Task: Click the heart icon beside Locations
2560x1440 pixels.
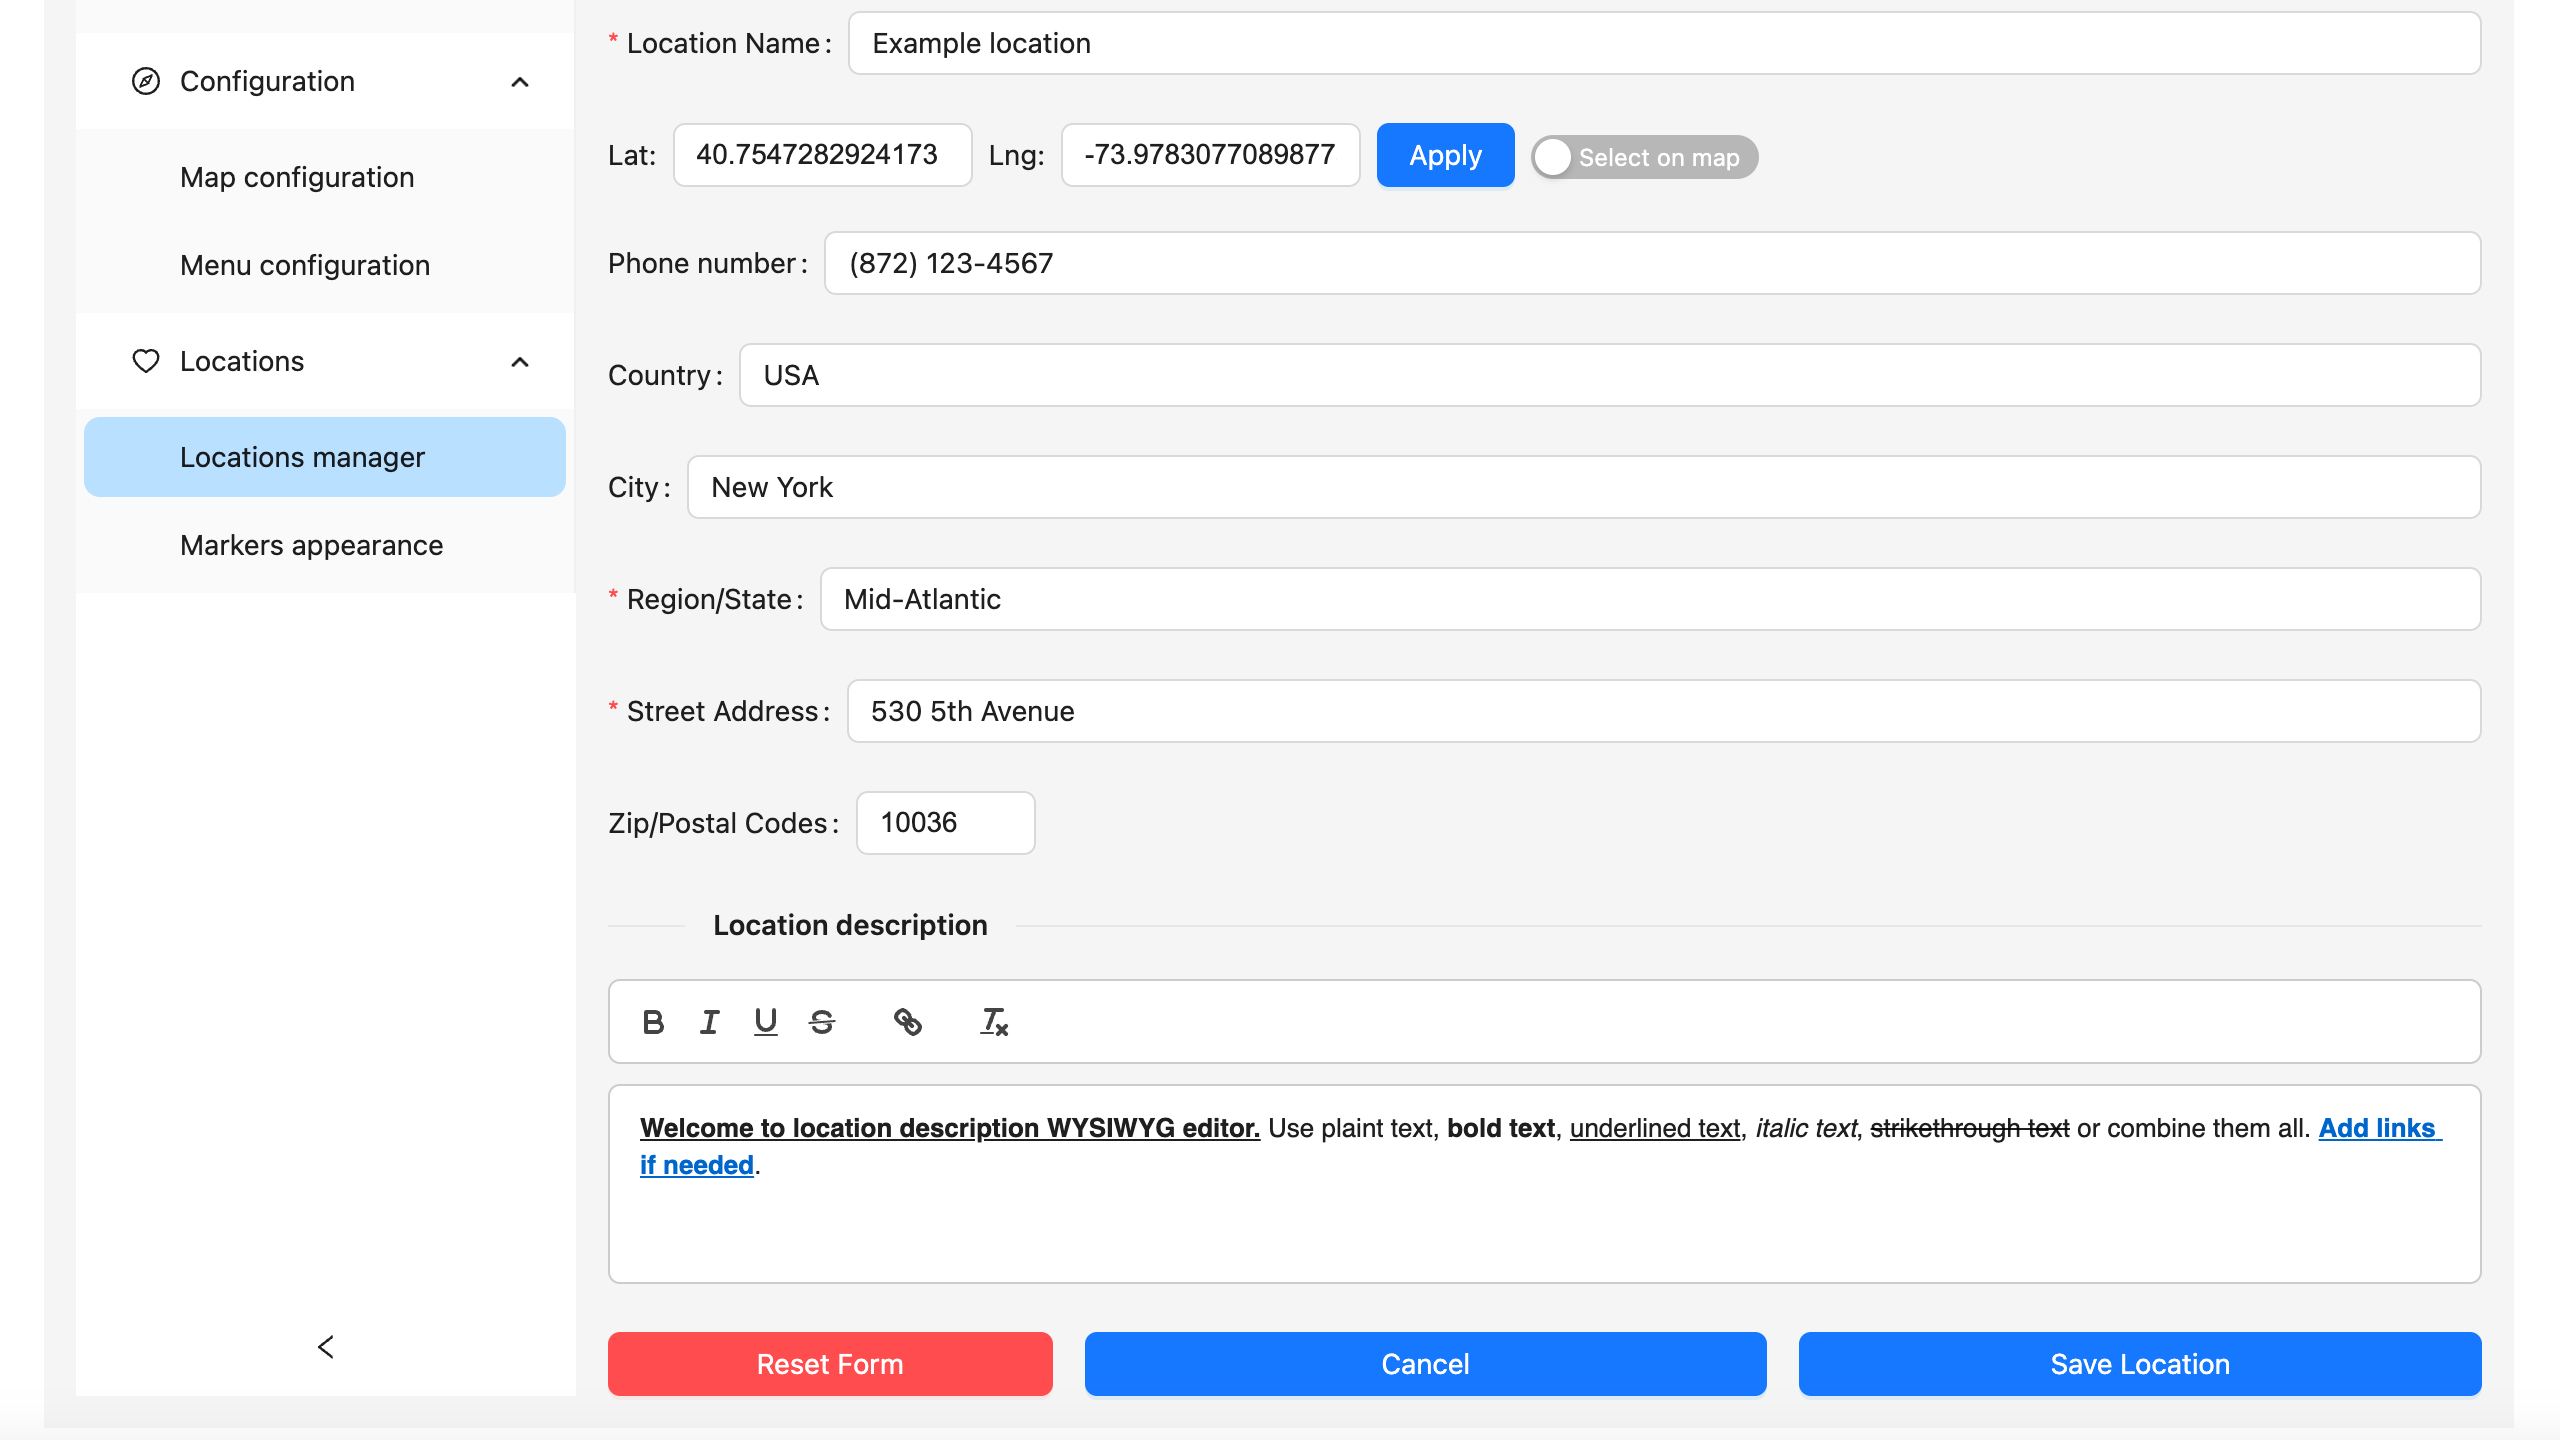Action: [x=146, y=361]
